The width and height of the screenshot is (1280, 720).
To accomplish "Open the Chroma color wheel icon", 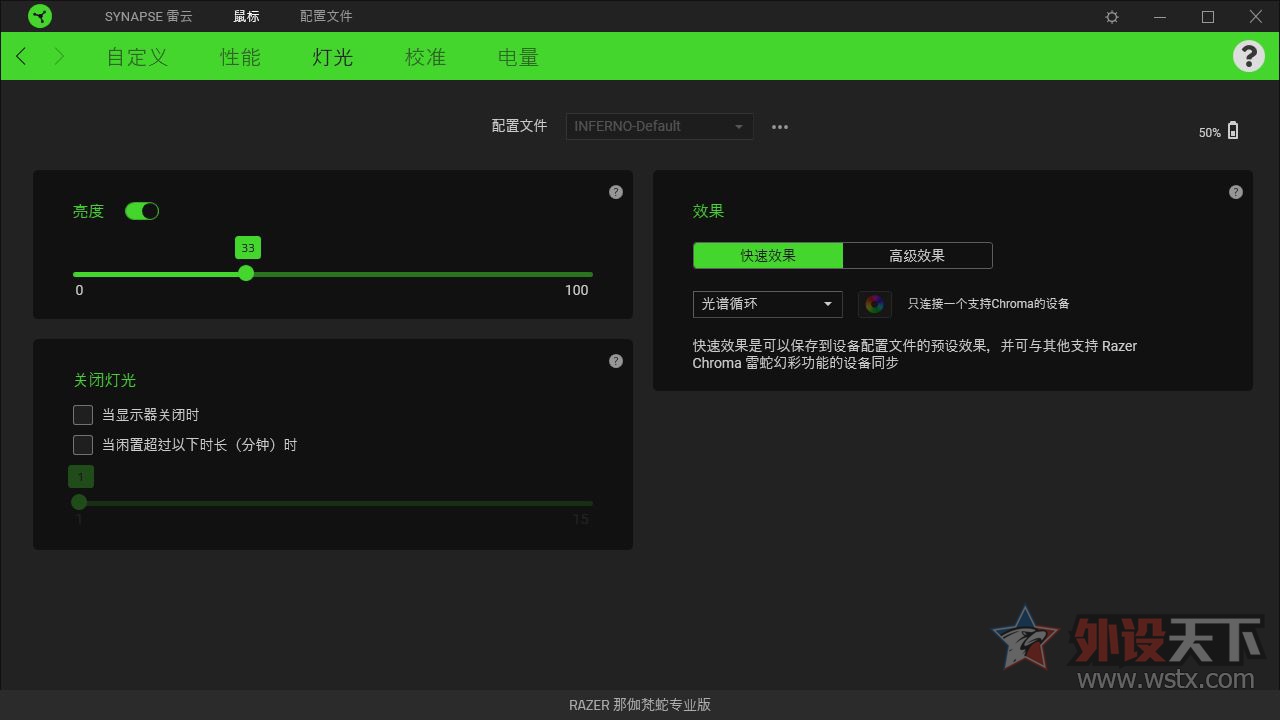I will (874, 304).
